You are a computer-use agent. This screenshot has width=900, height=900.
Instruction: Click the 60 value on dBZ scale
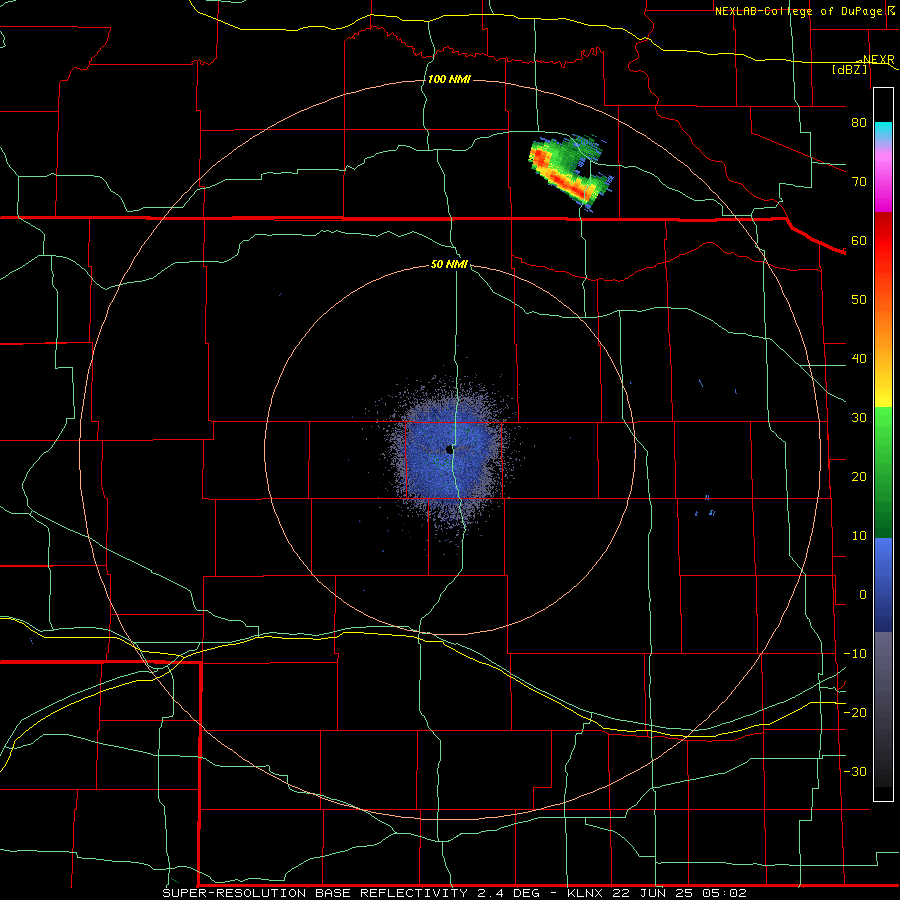point(859,240)
